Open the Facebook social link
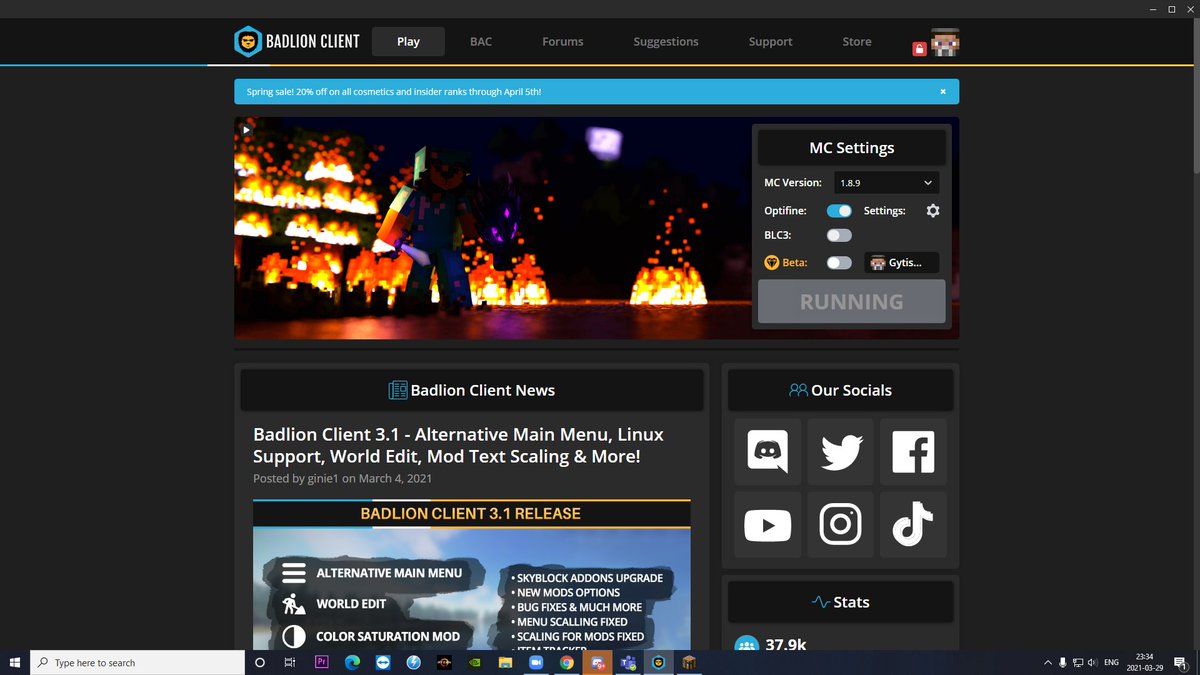1200x675 pixels. pos(913,452)
